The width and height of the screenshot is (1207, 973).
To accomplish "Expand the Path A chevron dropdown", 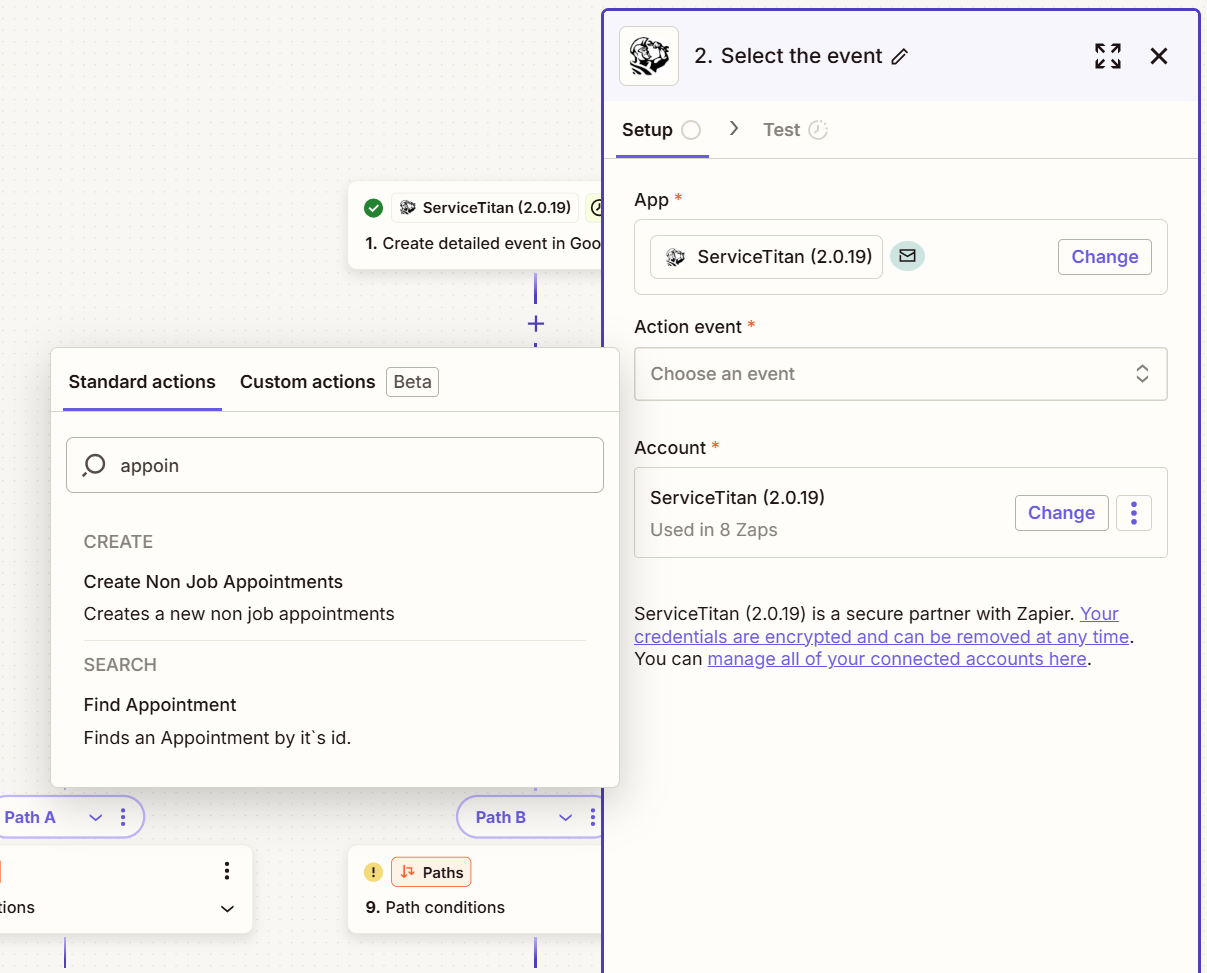I will click(95, 817).
